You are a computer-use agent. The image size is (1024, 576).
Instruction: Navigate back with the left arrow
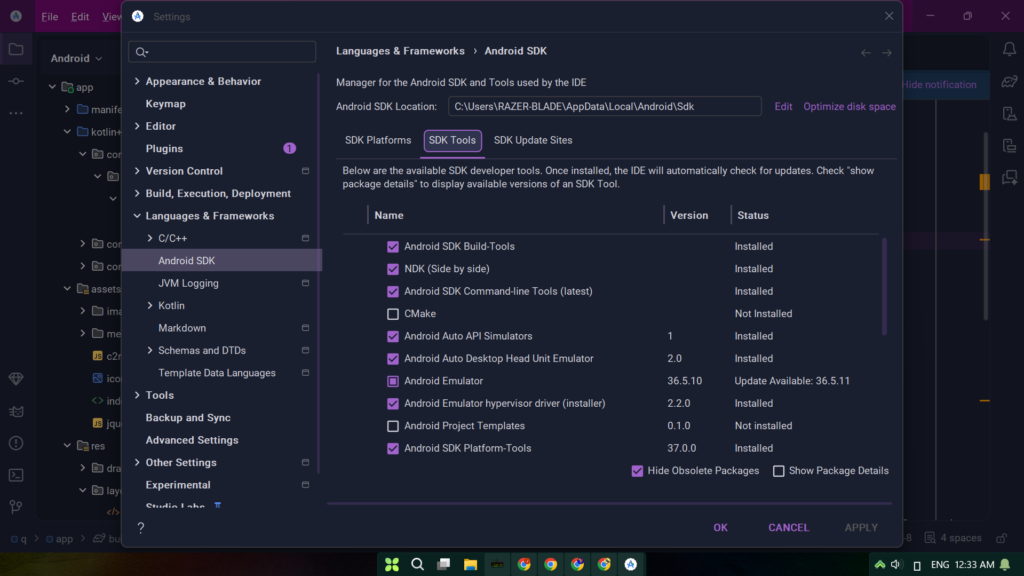pos(866,53)
